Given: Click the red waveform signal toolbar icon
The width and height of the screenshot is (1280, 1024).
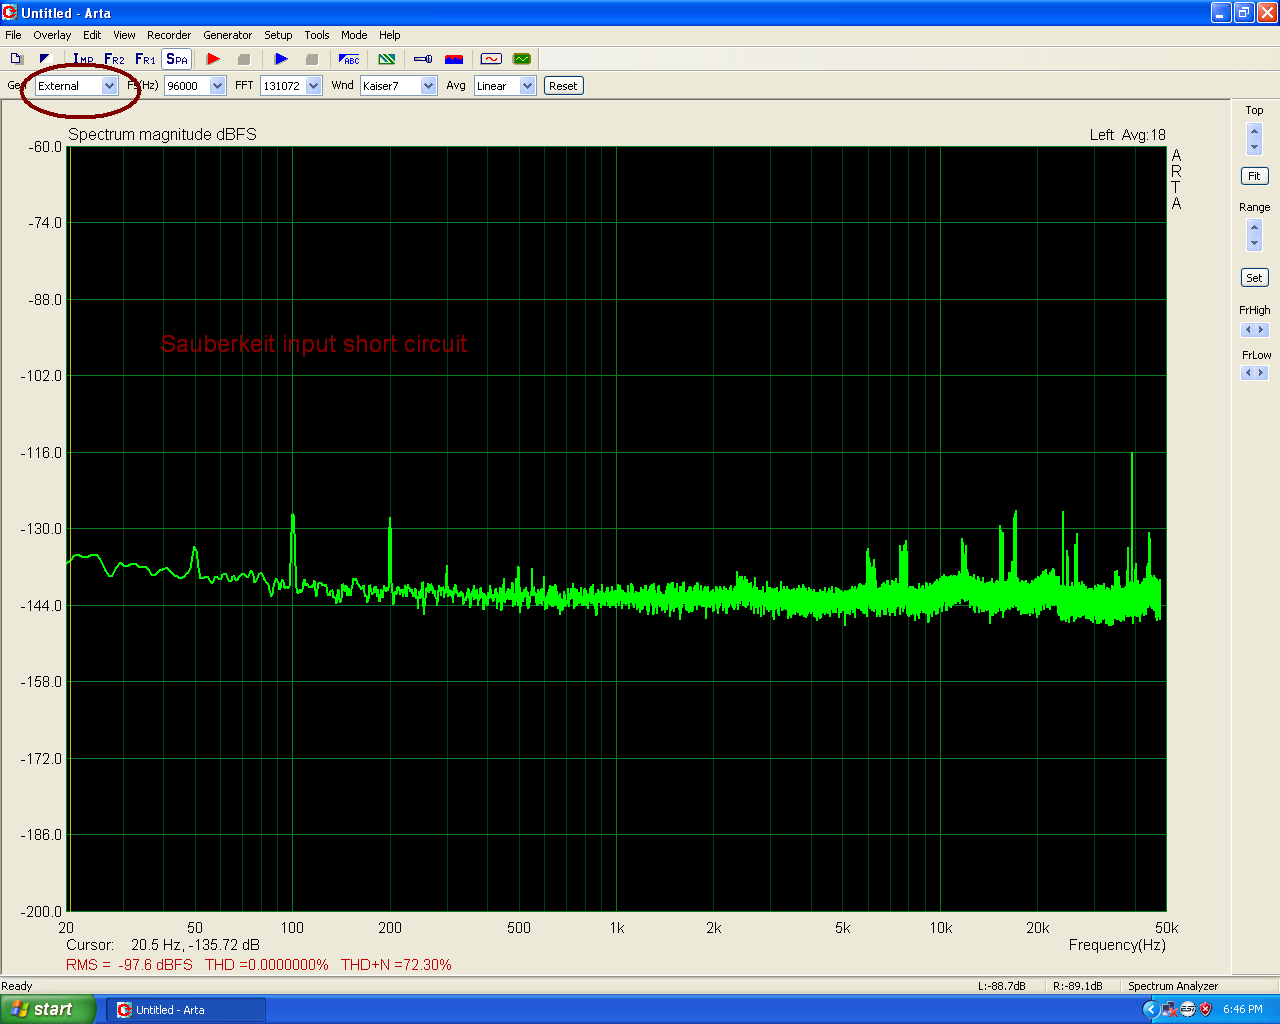Looking at the screenshot, I should pyautogui.click(x=491, y=59).
